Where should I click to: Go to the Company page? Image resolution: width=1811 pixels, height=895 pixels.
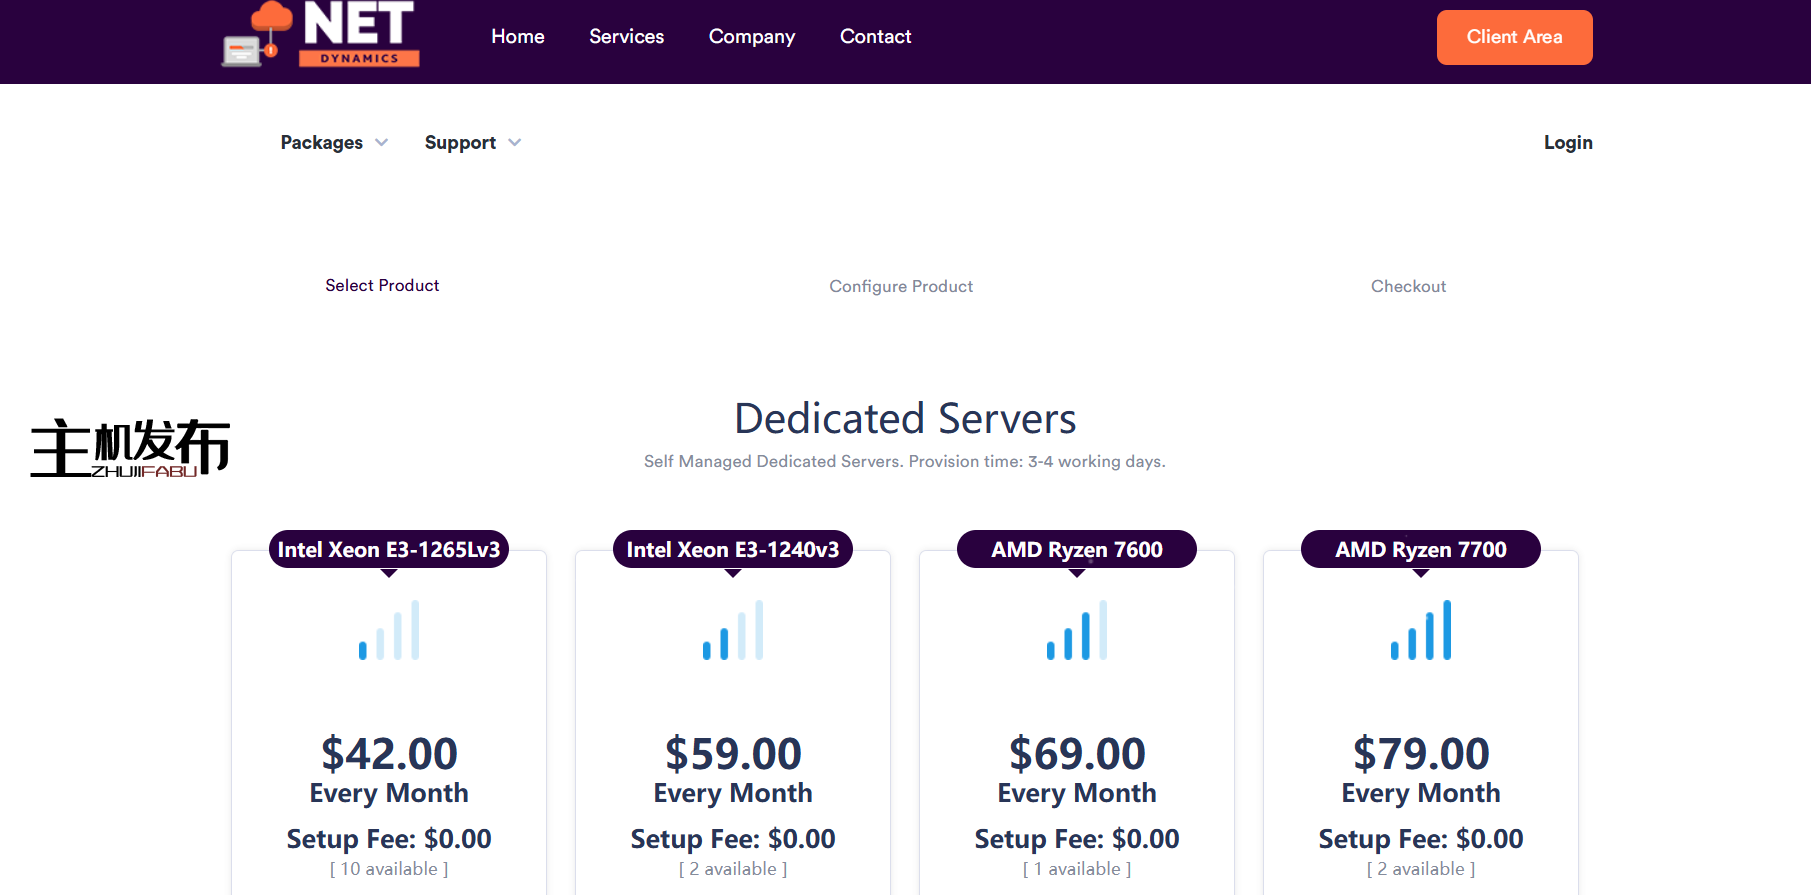[x=751, y=37]
